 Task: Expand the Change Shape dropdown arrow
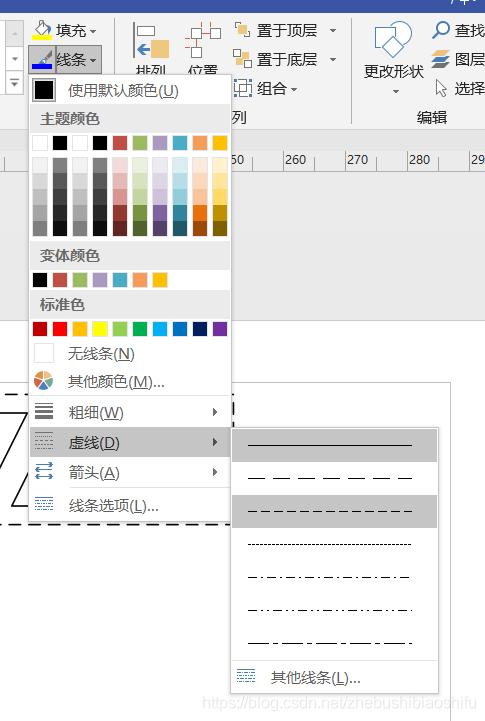pyautogui.click(x=396, y=92)
